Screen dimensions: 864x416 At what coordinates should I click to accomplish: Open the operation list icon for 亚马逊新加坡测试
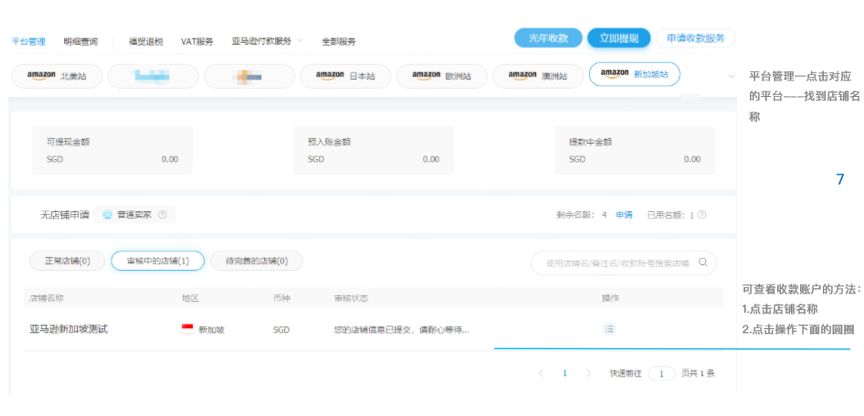tap(609, 329)
